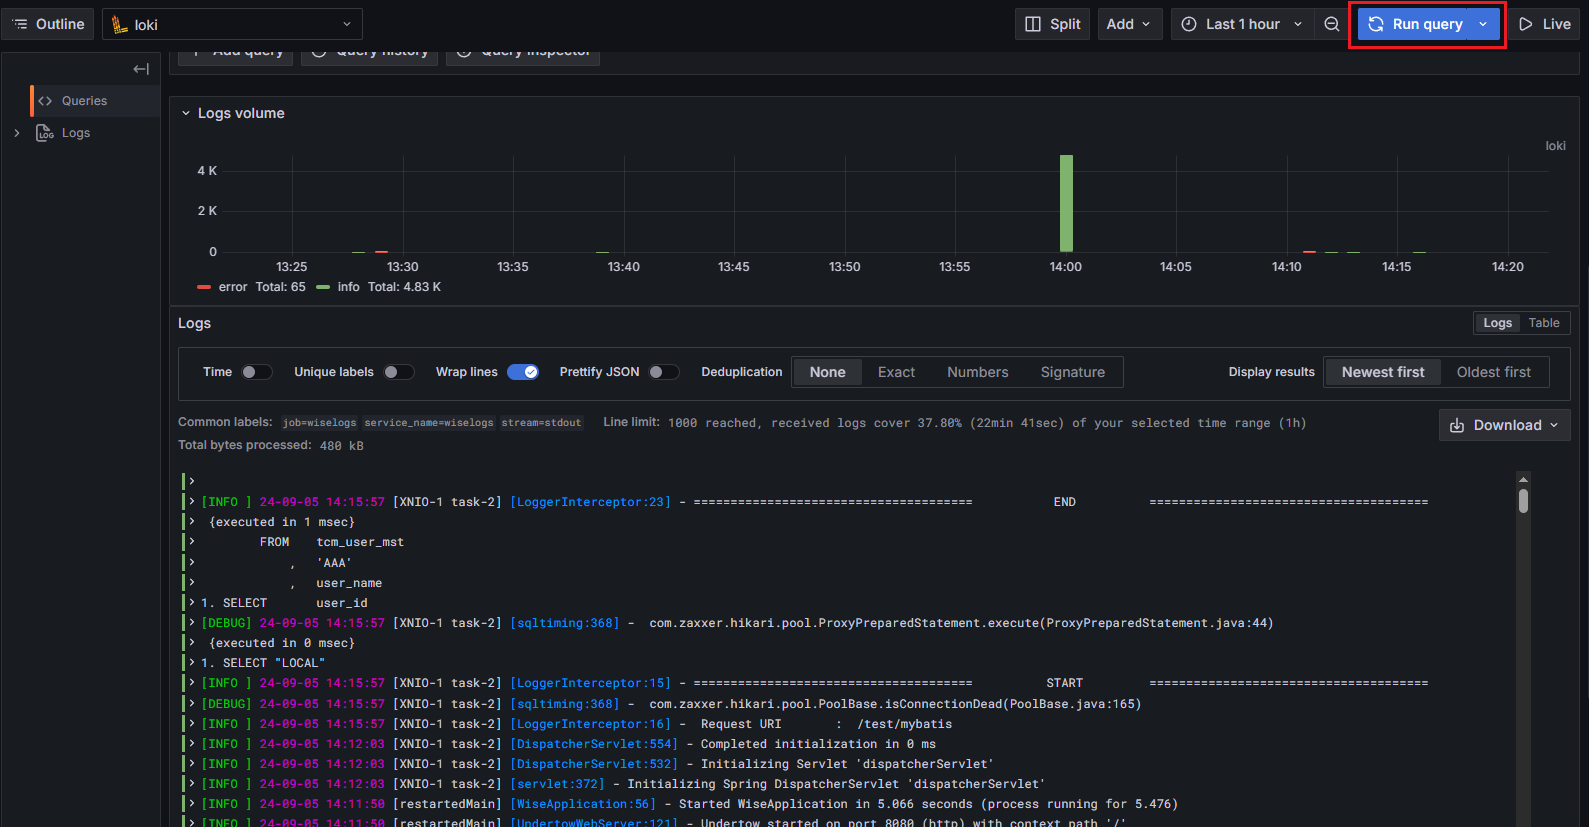
Task: Open the Run query interval arrow
Action: pyautogui.click(x=1484, y=24)
